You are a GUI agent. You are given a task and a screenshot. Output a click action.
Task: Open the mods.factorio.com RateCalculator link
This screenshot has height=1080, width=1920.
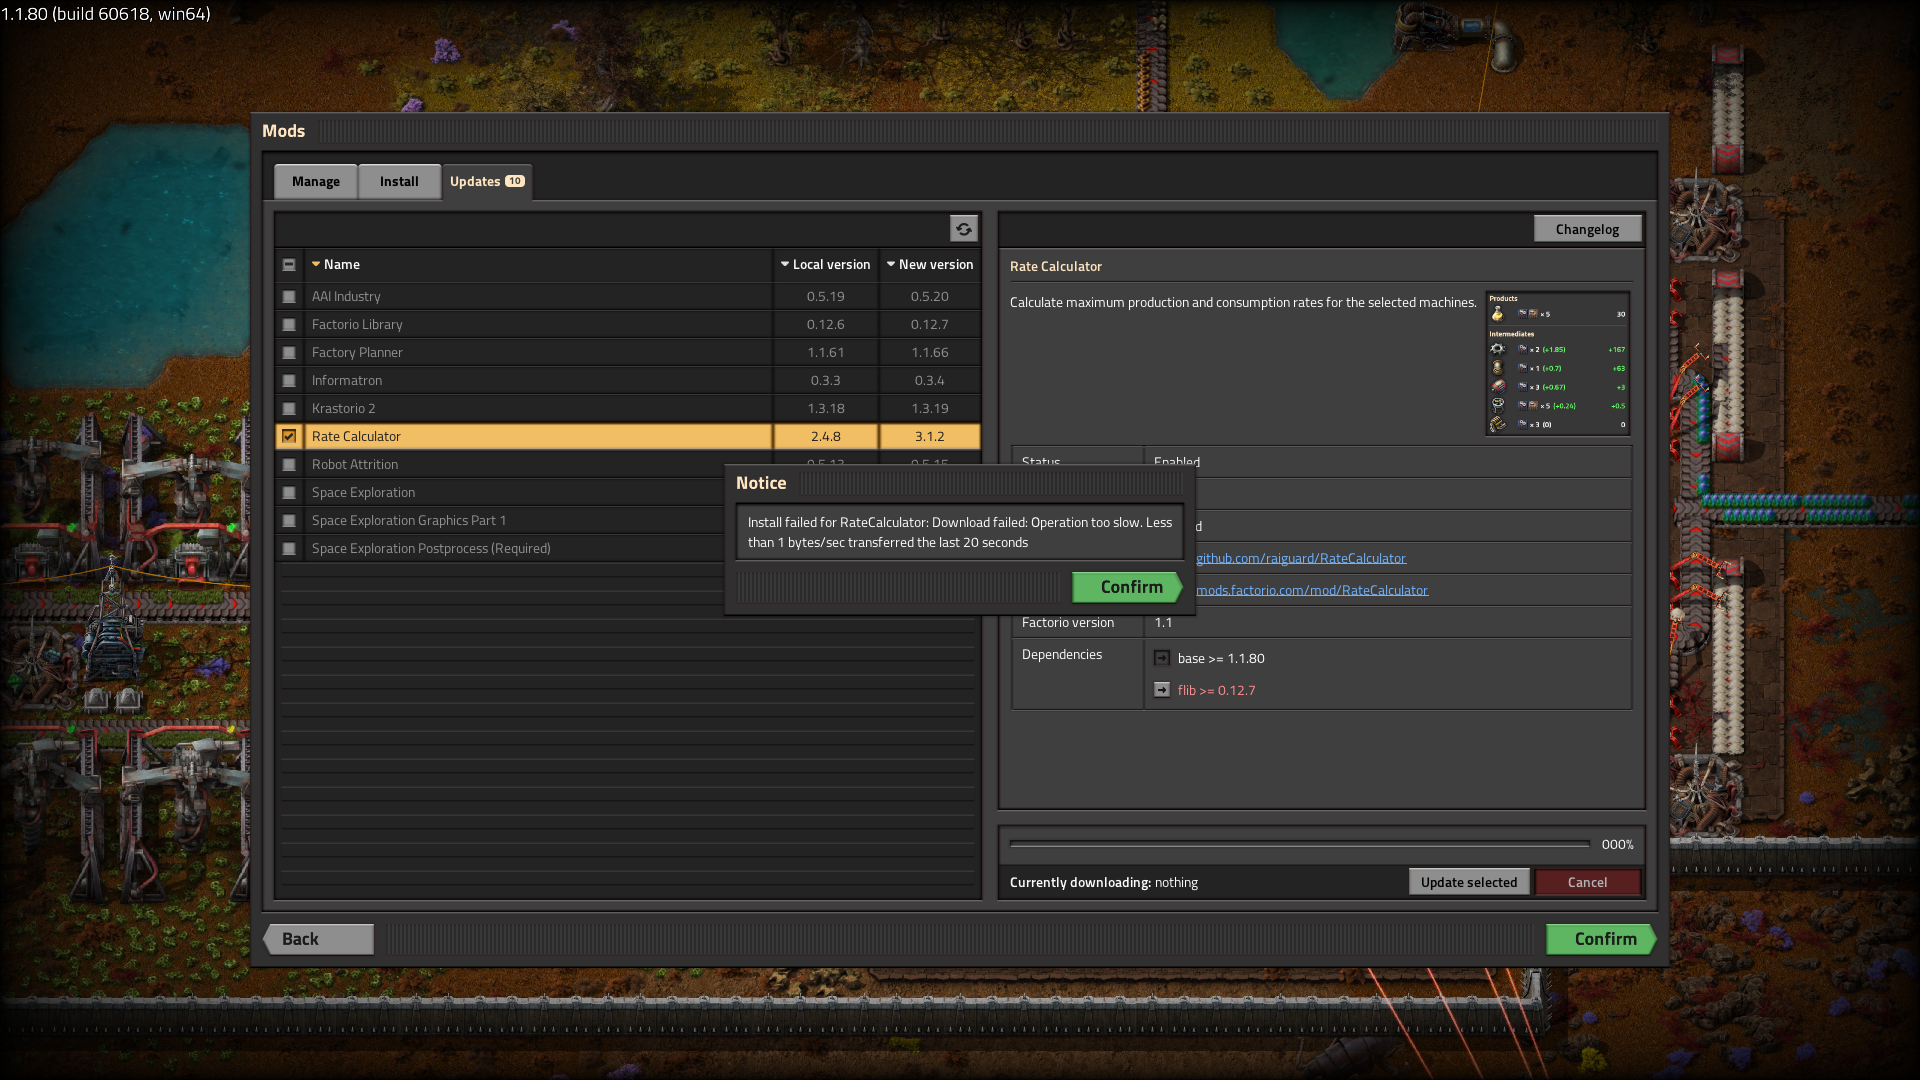pos(1312,590)
